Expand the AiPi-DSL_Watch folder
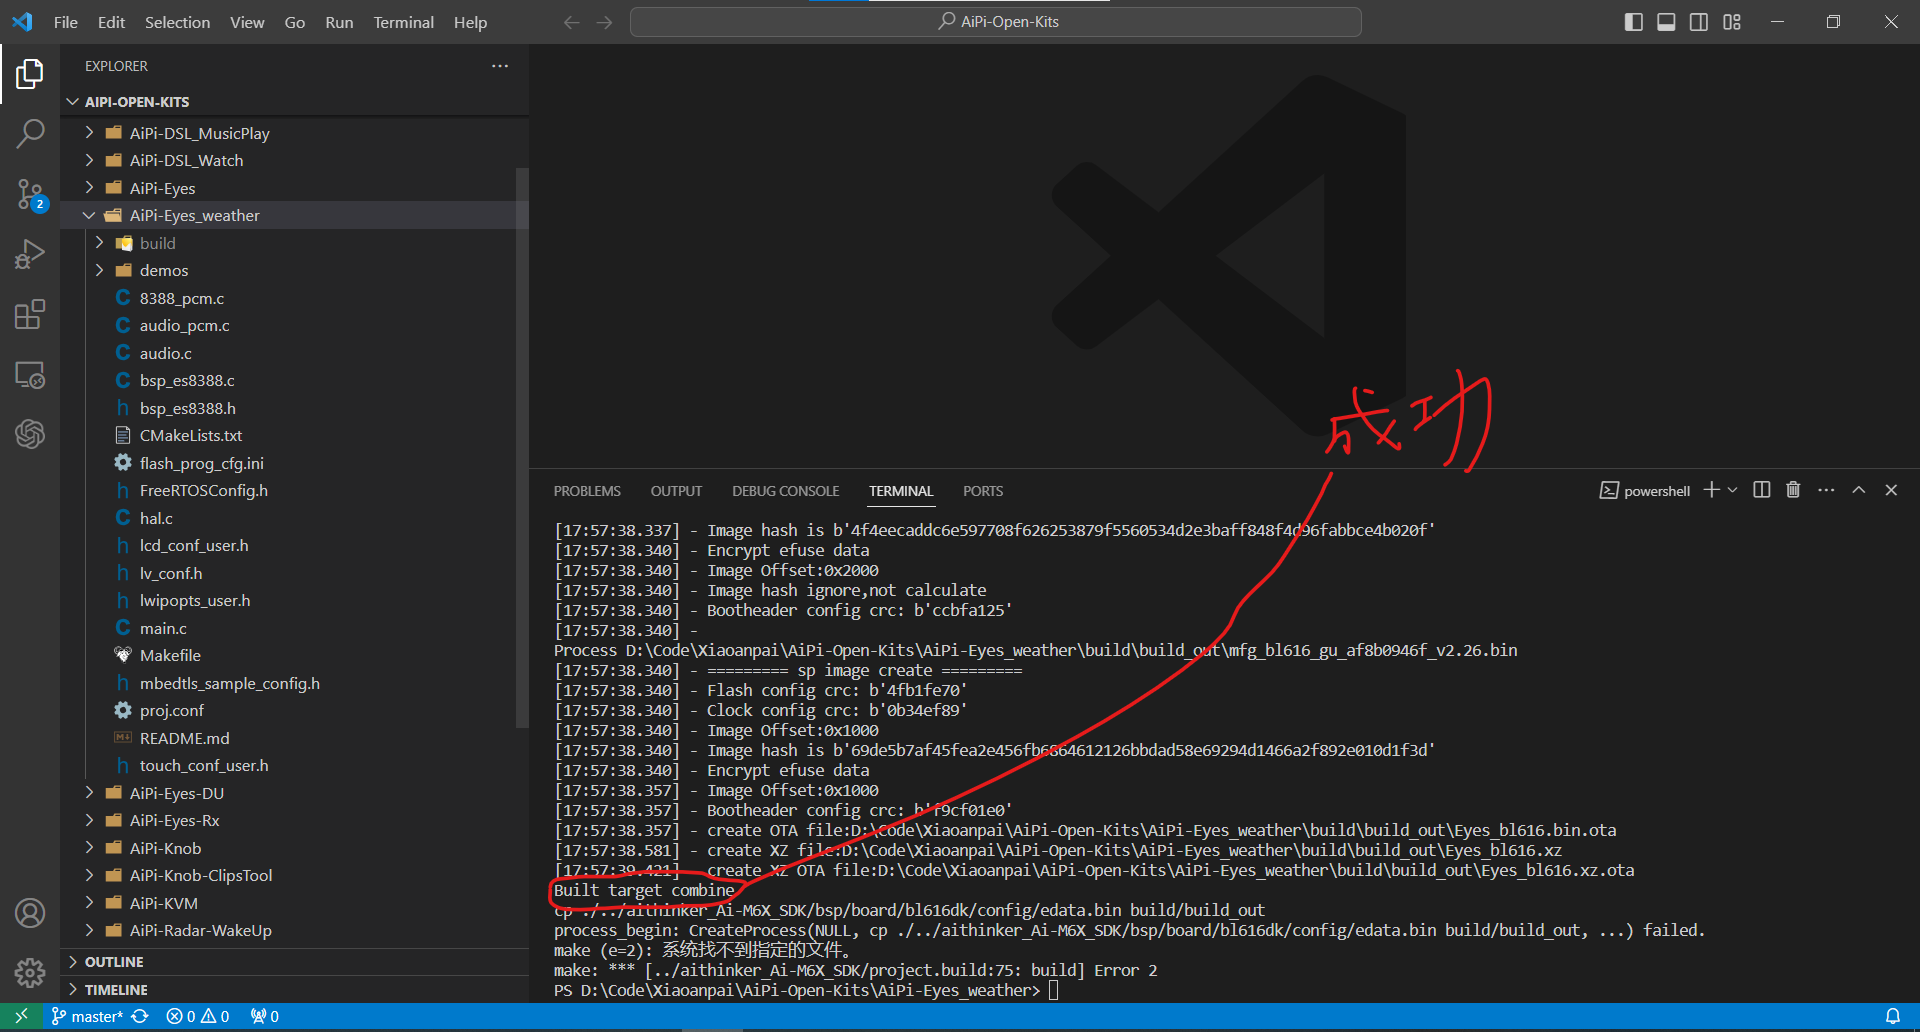Viewport: 1920px width, 1032px height. pos(294,160)
